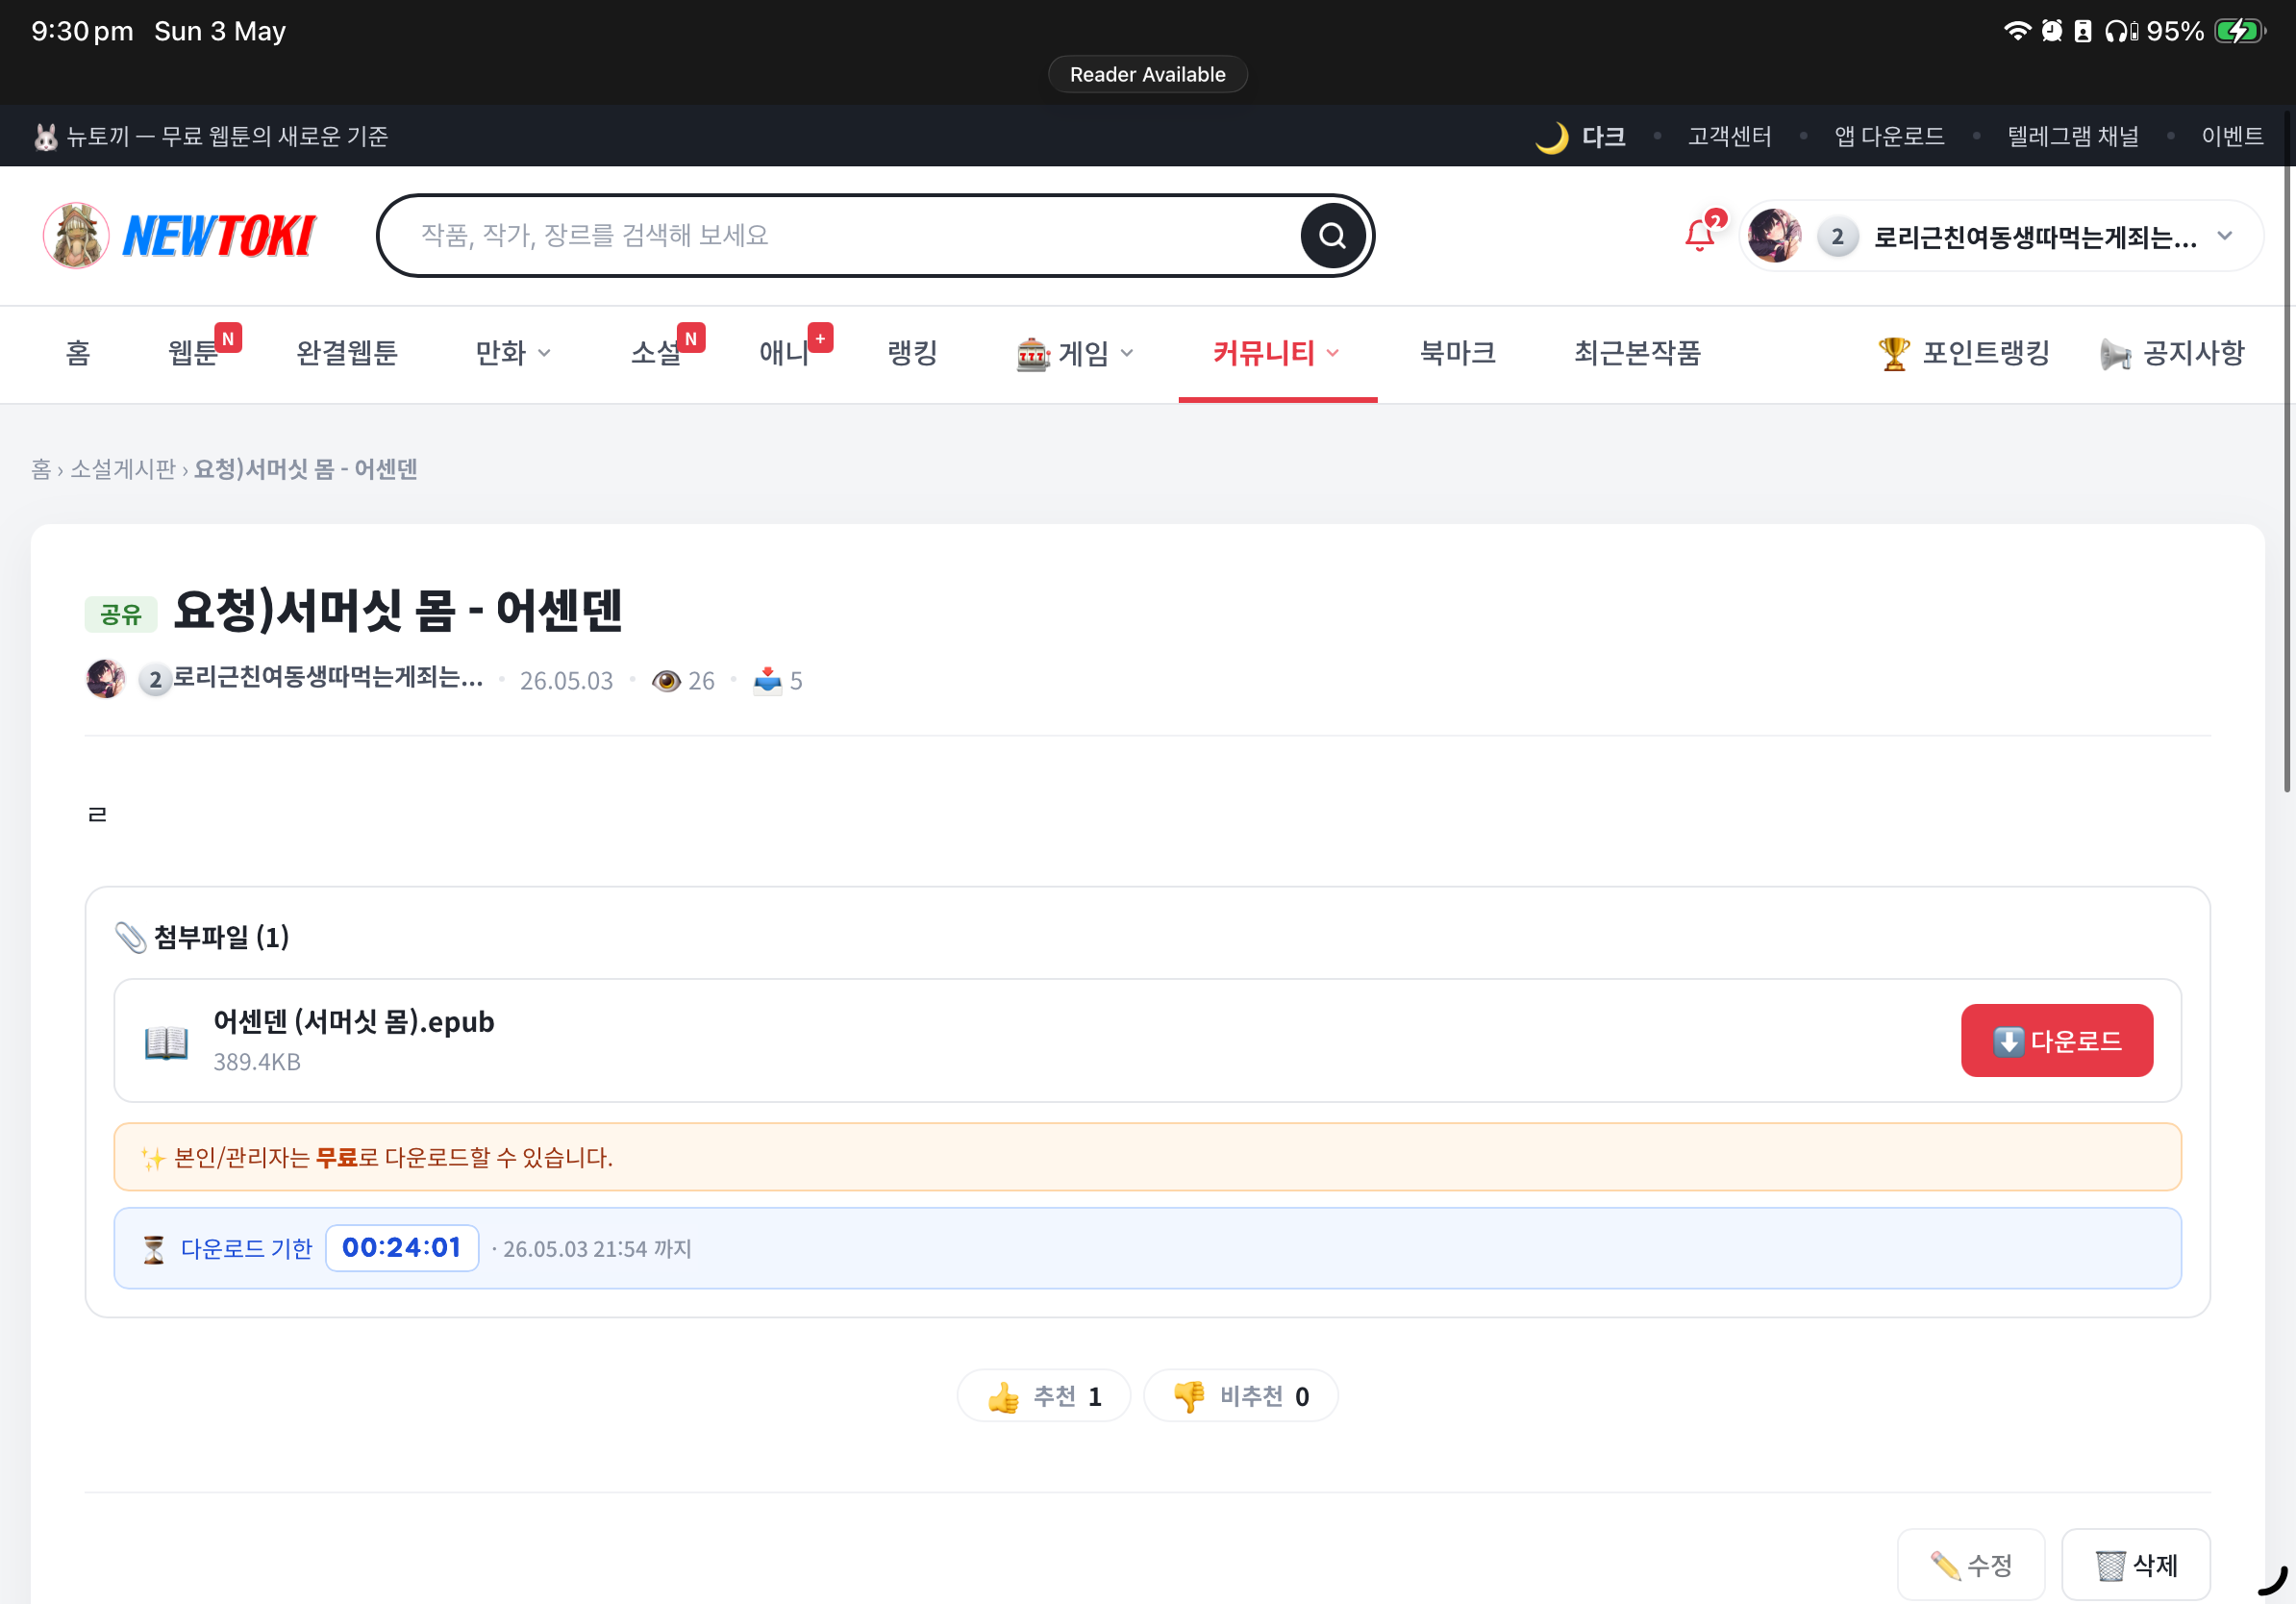Click the epub book file icon

[x=166, y=1042]
